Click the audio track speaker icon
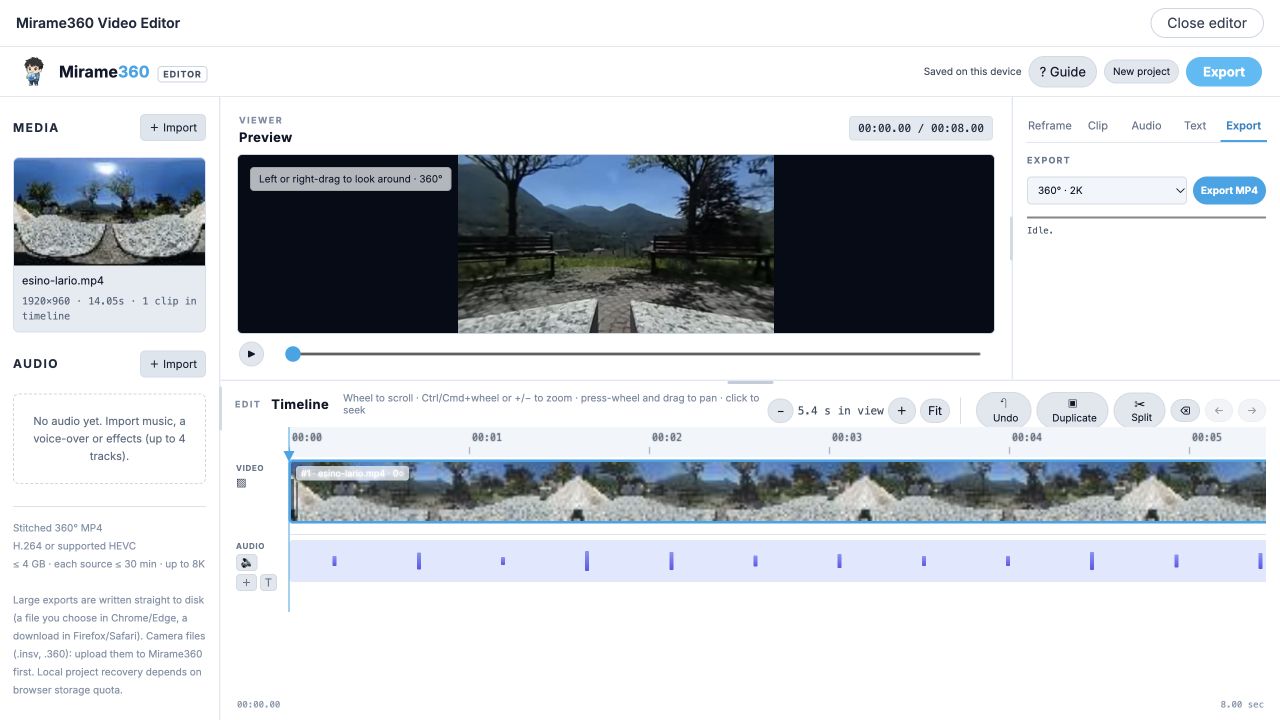1280x720 pixels. coord(247,563)
